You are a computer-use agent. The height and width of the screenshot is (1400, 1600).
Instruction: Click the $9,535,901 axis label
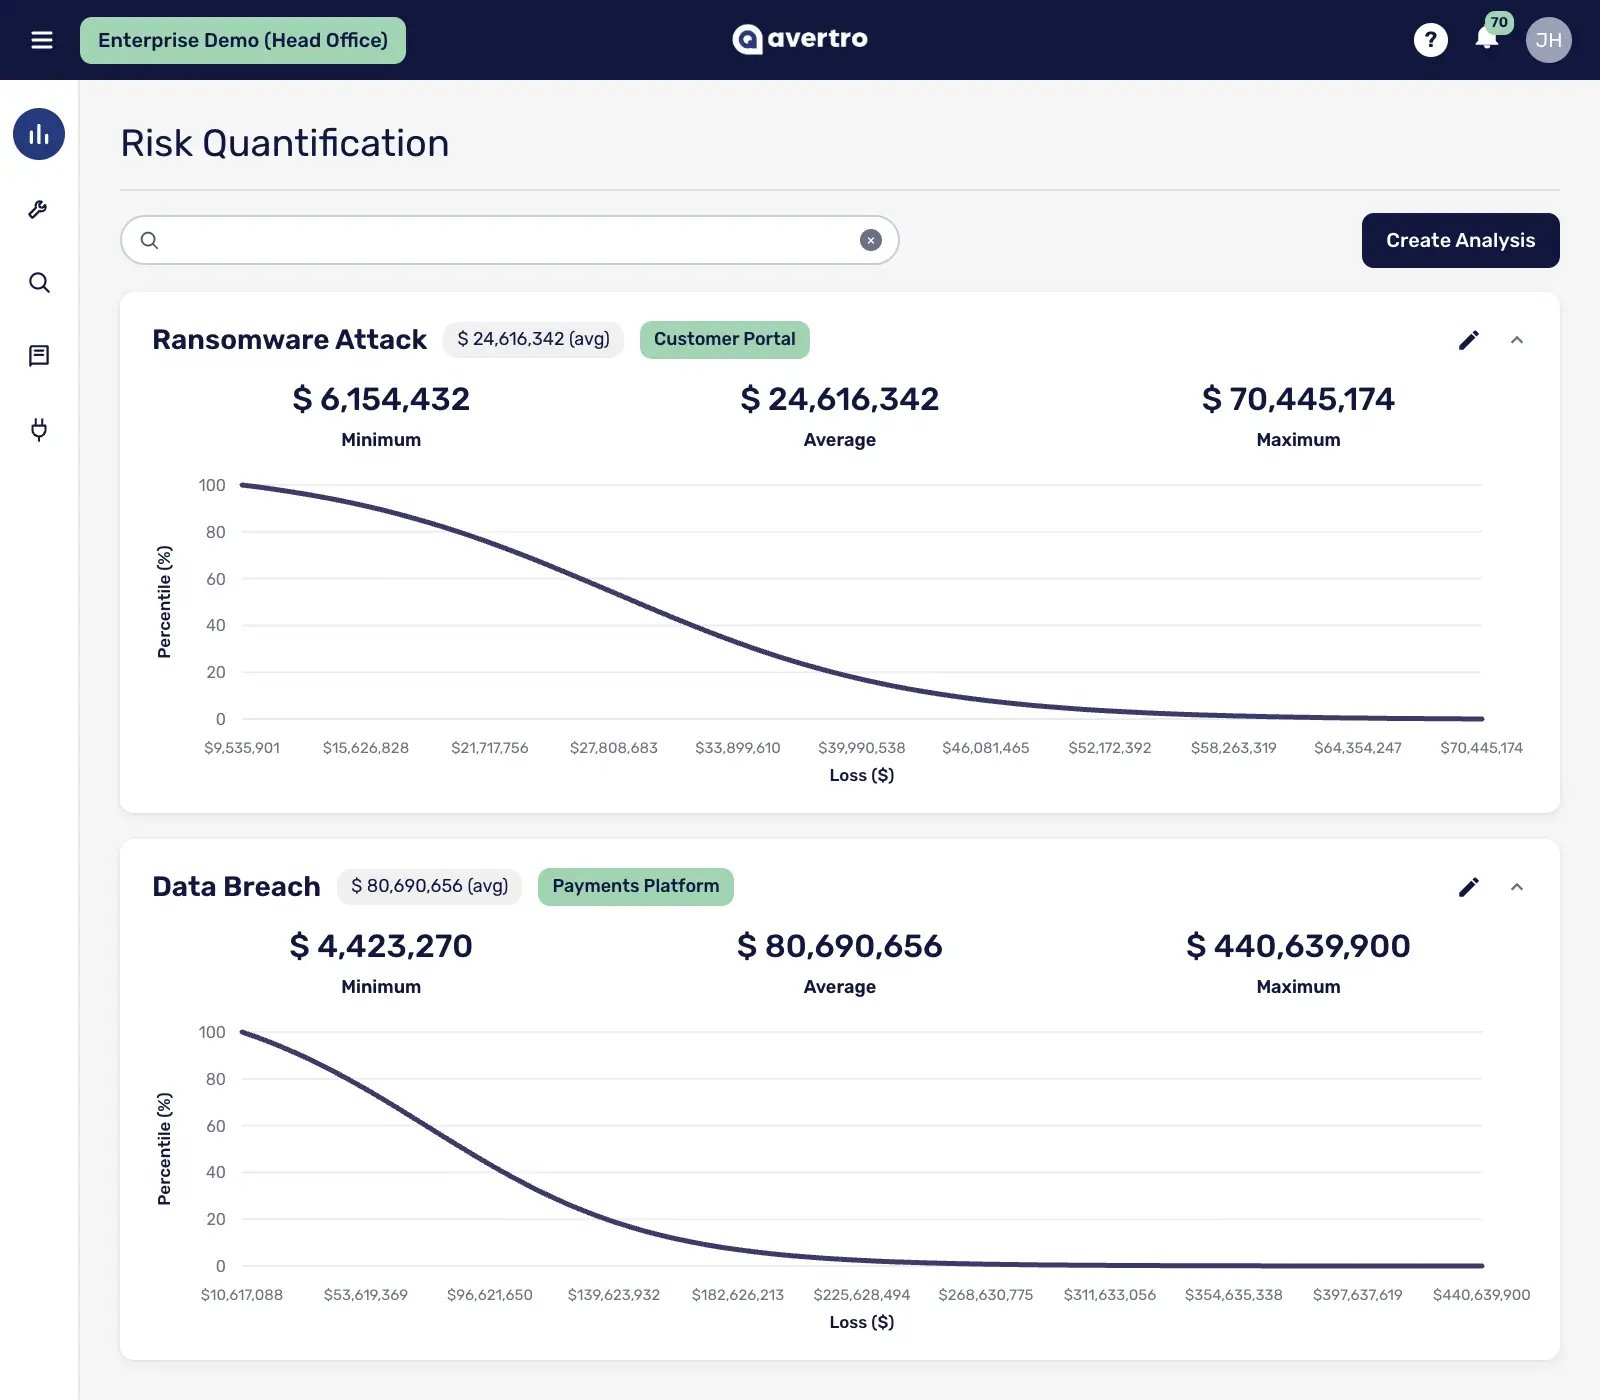[242, 748]
